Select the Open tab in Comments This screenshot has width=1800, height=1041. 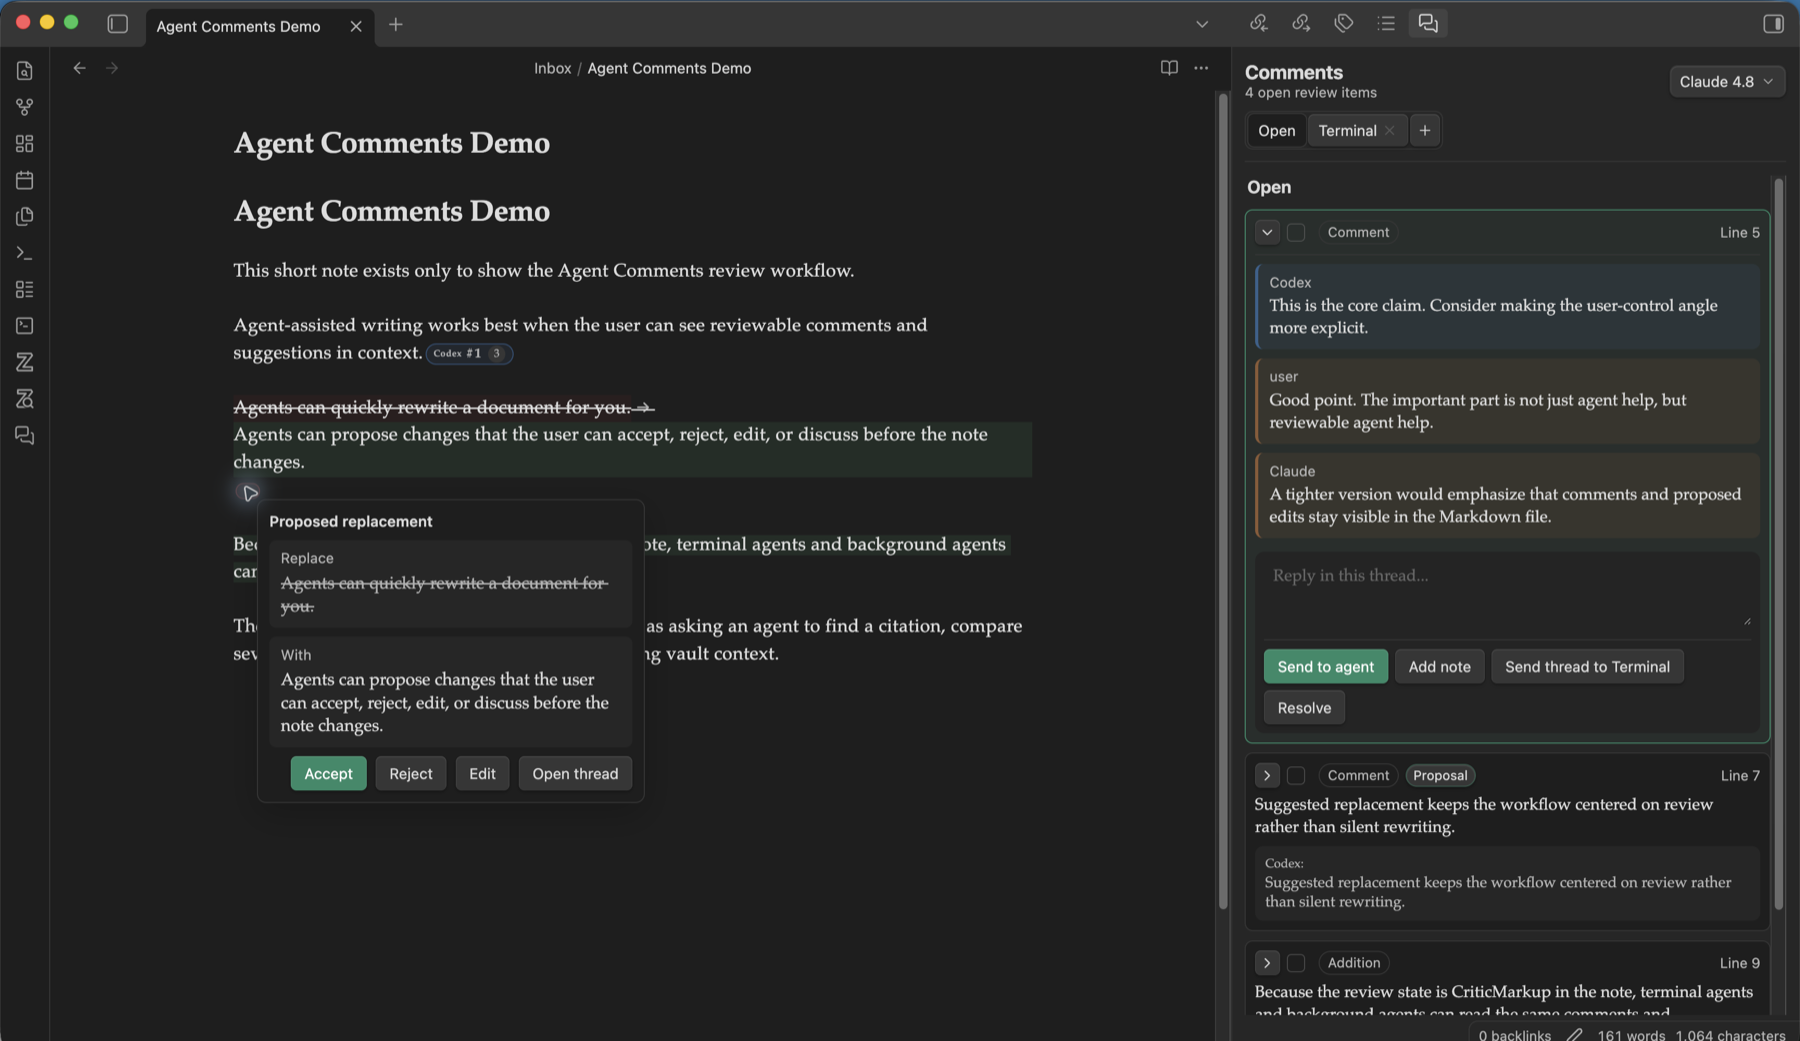1276,130
